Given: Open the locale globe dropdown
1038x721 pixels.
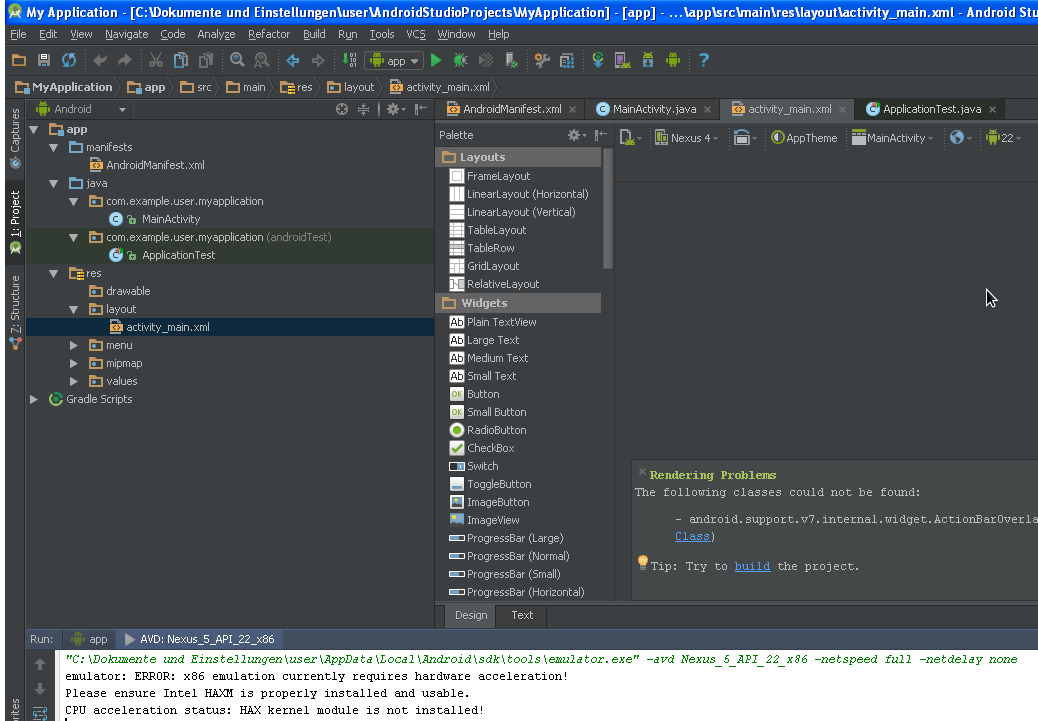Looking at the screenshot, I should [961, 138].
